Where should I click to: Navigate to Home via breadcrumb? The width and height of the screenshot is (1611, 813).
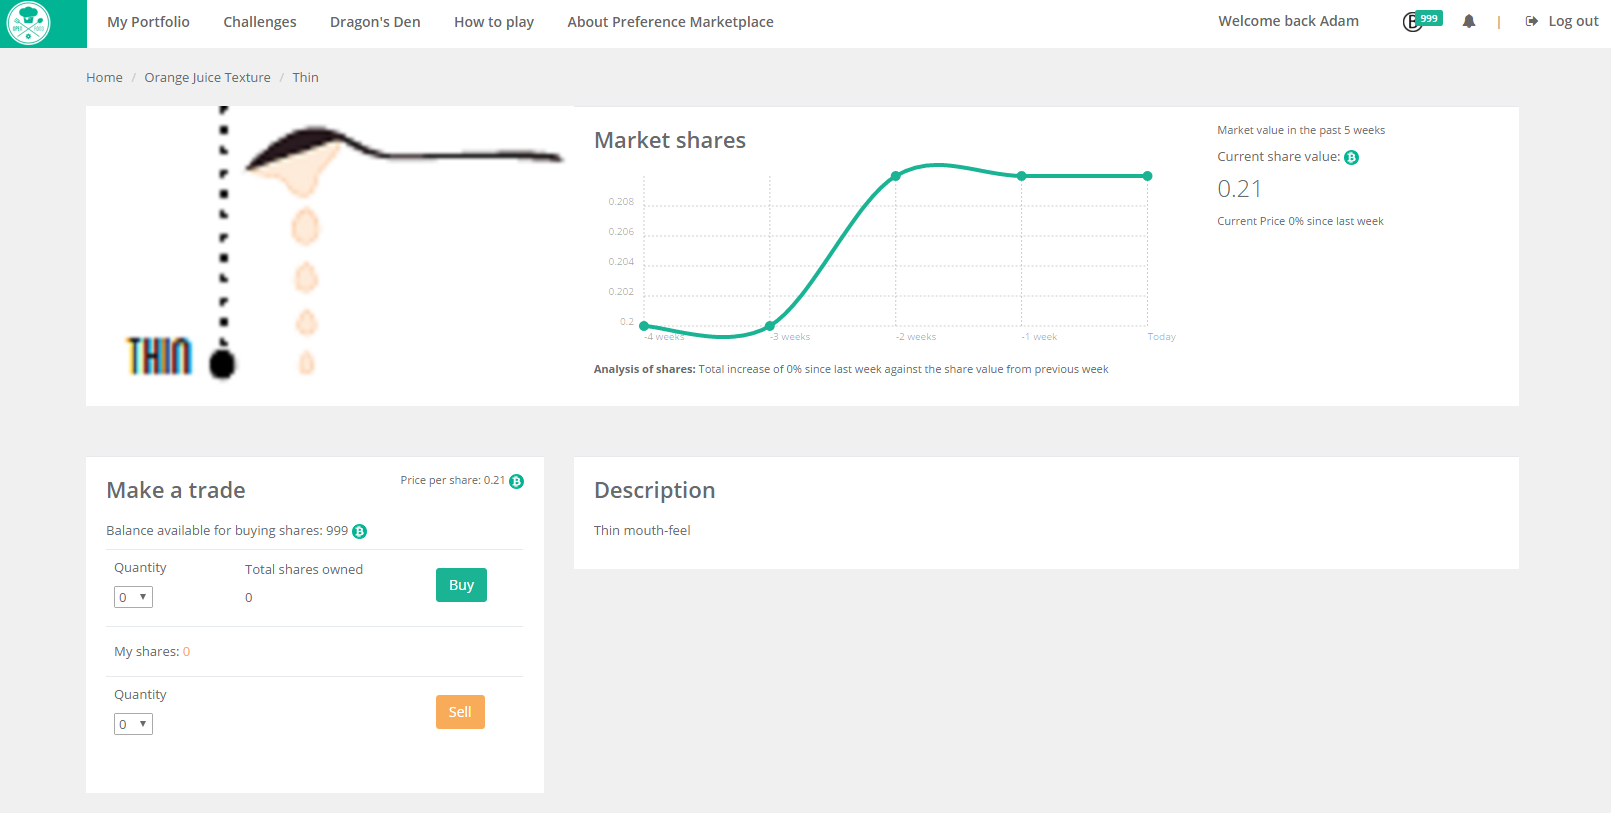point(104,78)
